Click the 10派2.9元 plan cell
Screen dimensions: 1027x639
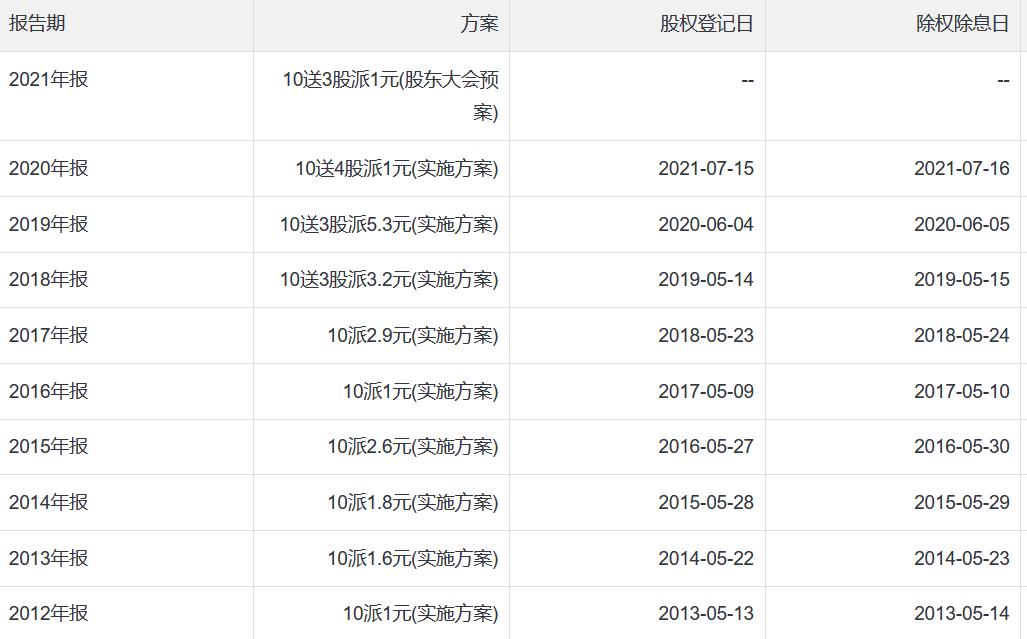tap(412, 335)
